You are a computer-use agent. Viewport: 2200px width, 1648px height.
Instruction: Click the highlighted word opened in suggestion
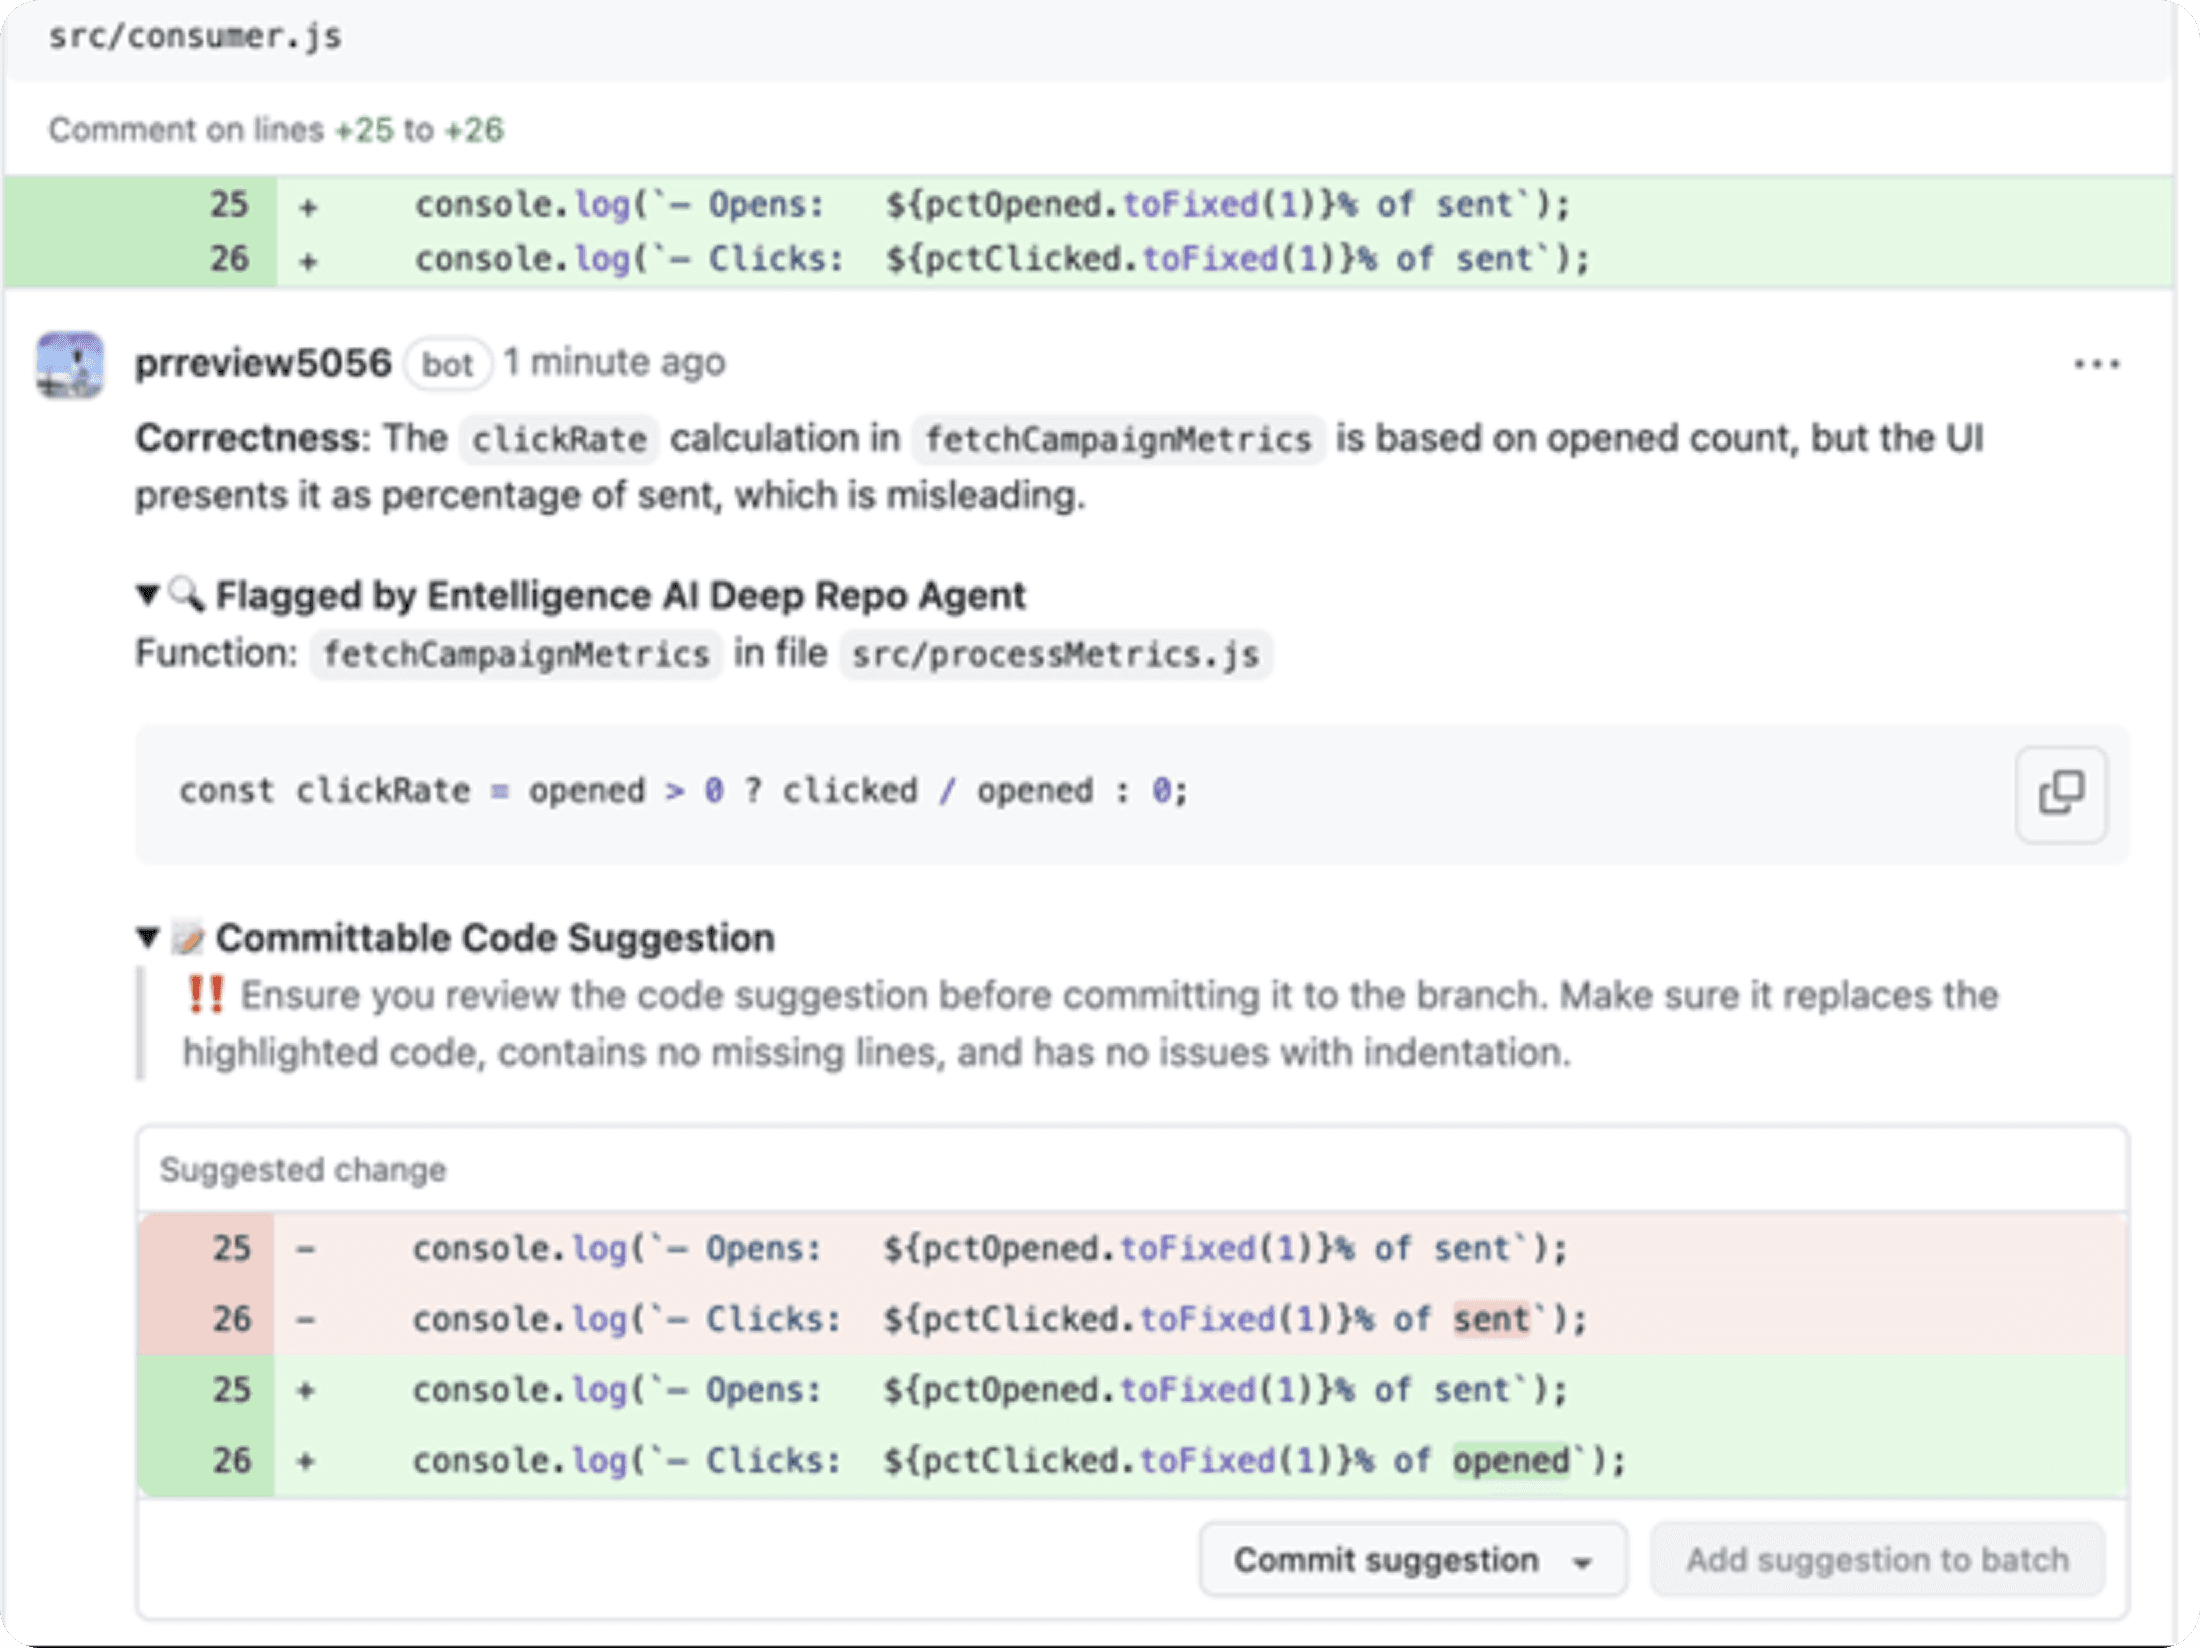pyautogui.click(x=1511, y=1461)
